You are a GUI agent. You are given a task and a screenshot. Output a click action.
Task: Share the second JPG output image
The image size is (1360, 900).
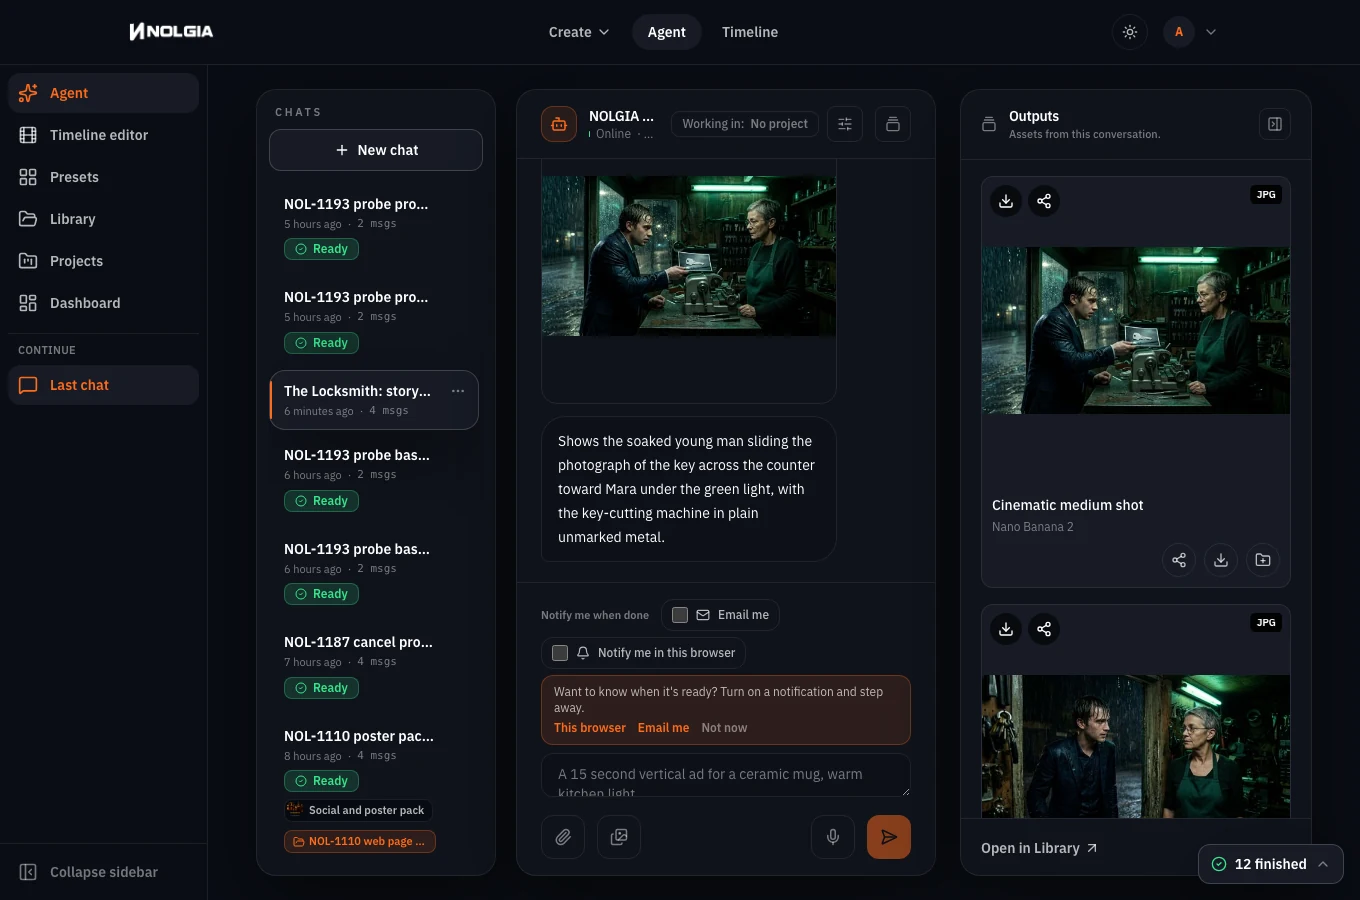click(x=1044, y=629)
